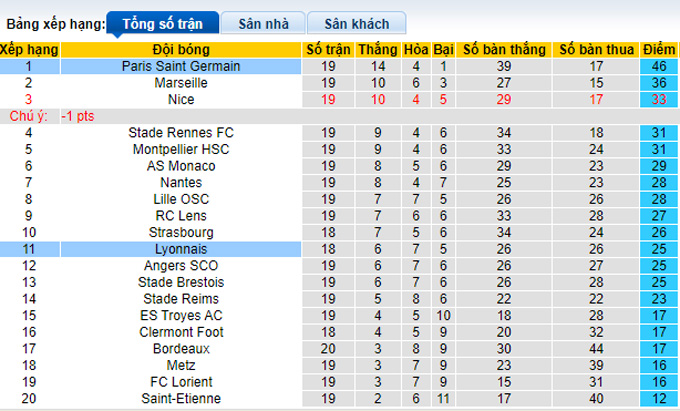Open Stade Rennes FC team page

(x=181, y=133)
